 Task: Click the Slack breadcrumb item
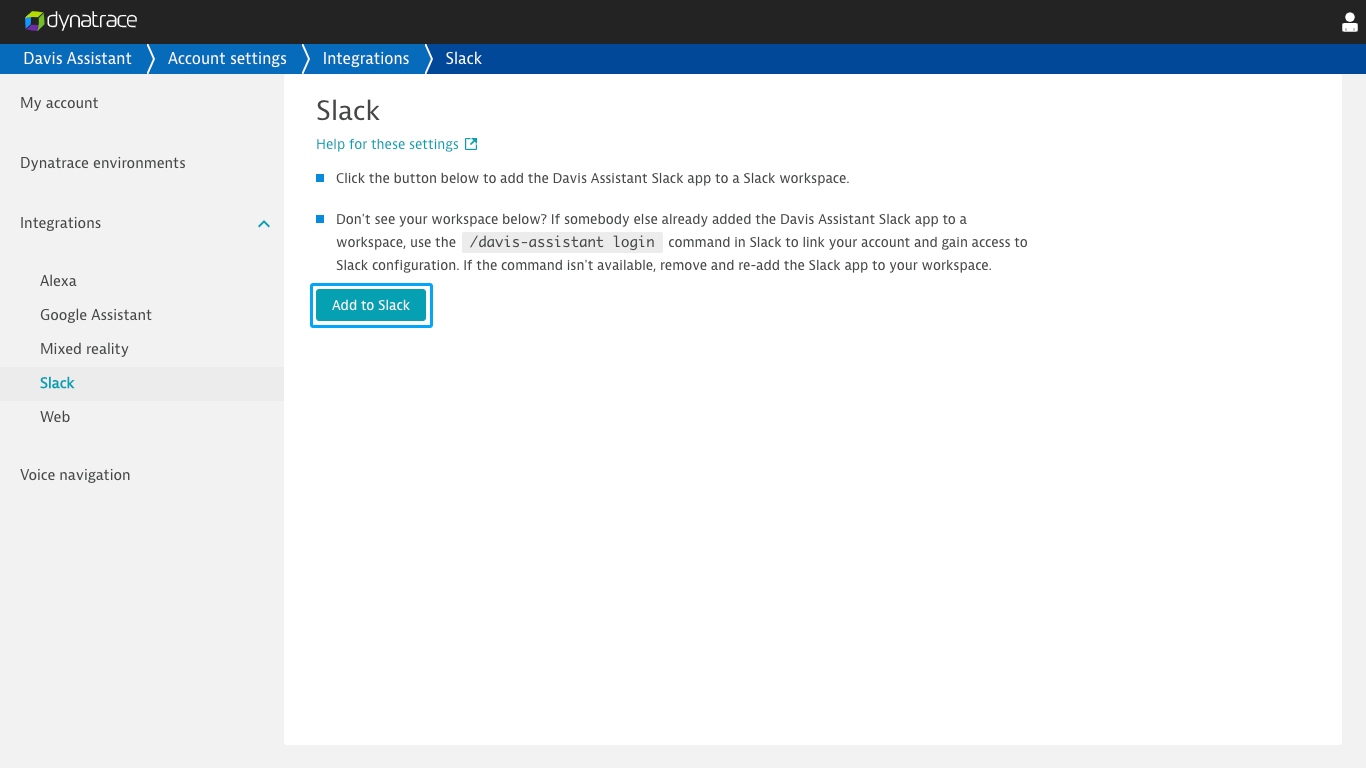pyautogui.click(x=464, y=58)
